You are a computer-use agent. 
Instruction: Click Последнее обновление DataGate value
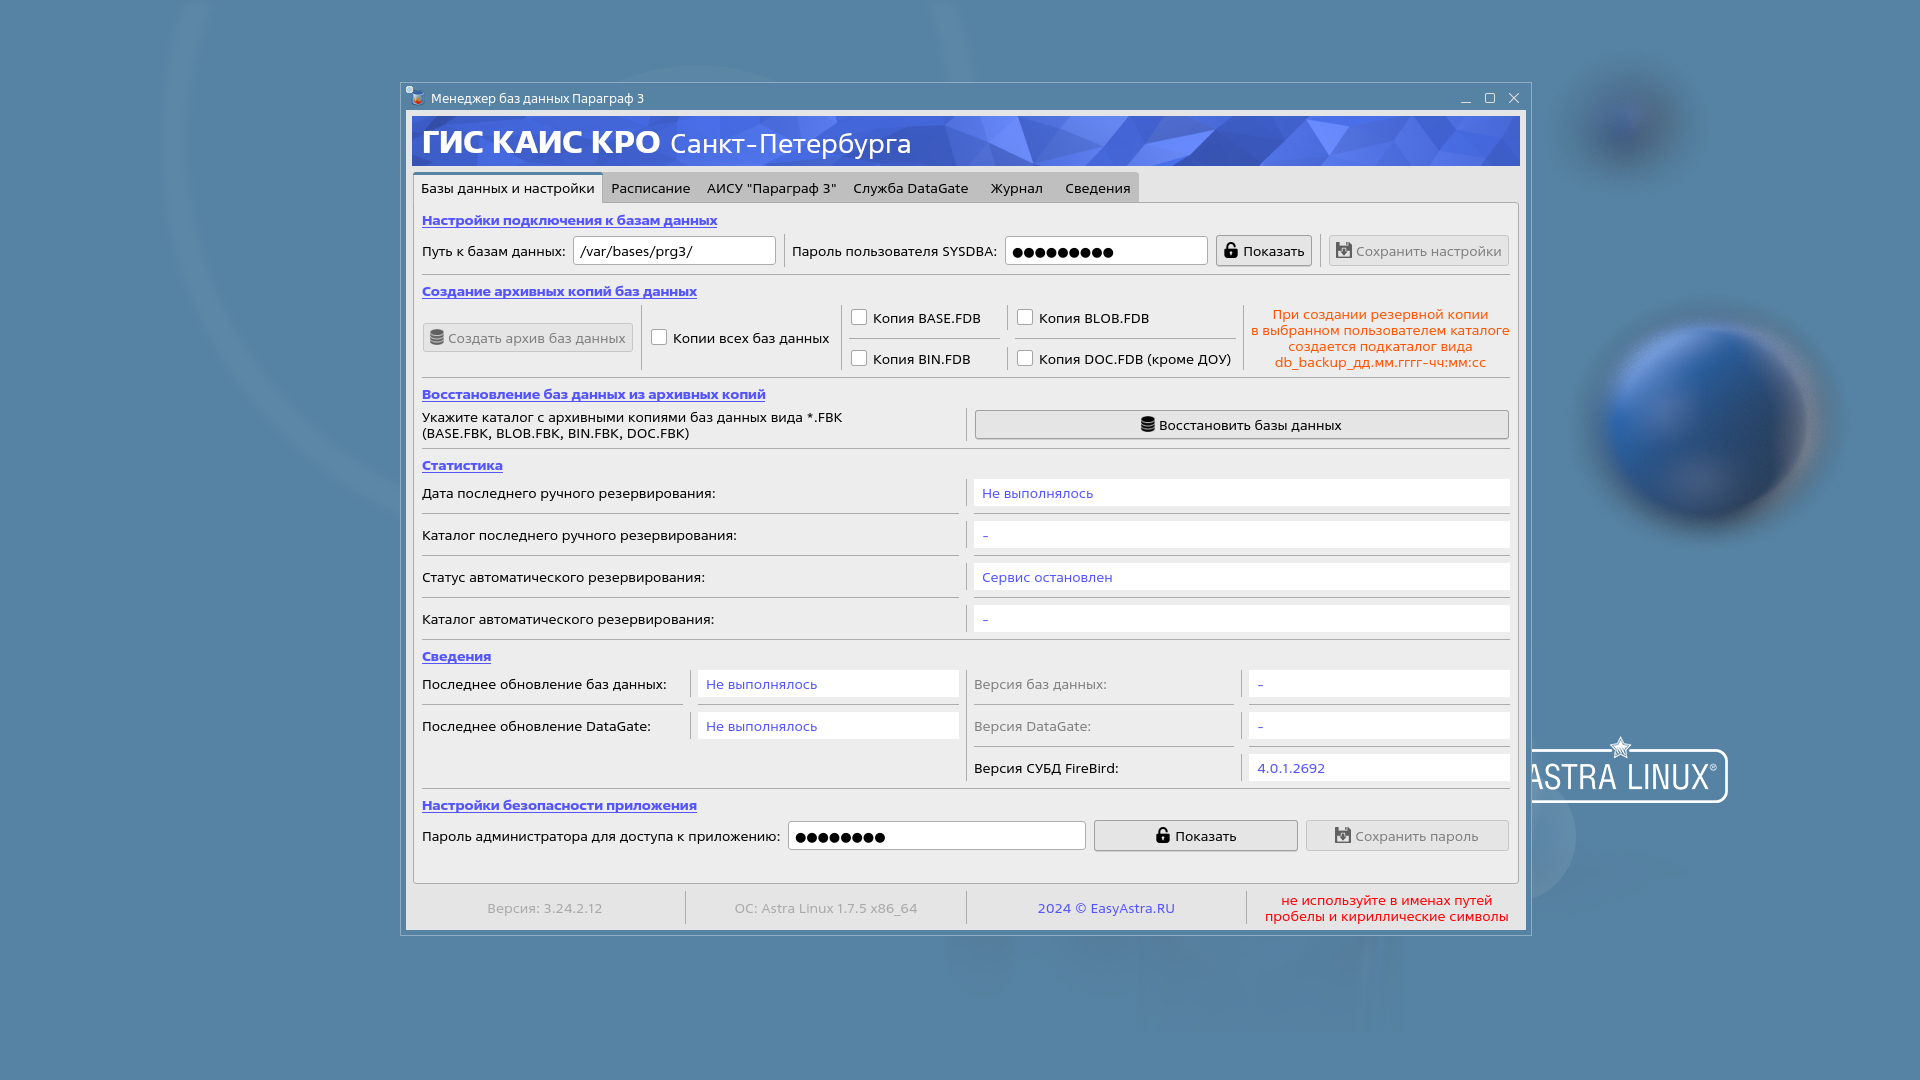coord(828,726)
